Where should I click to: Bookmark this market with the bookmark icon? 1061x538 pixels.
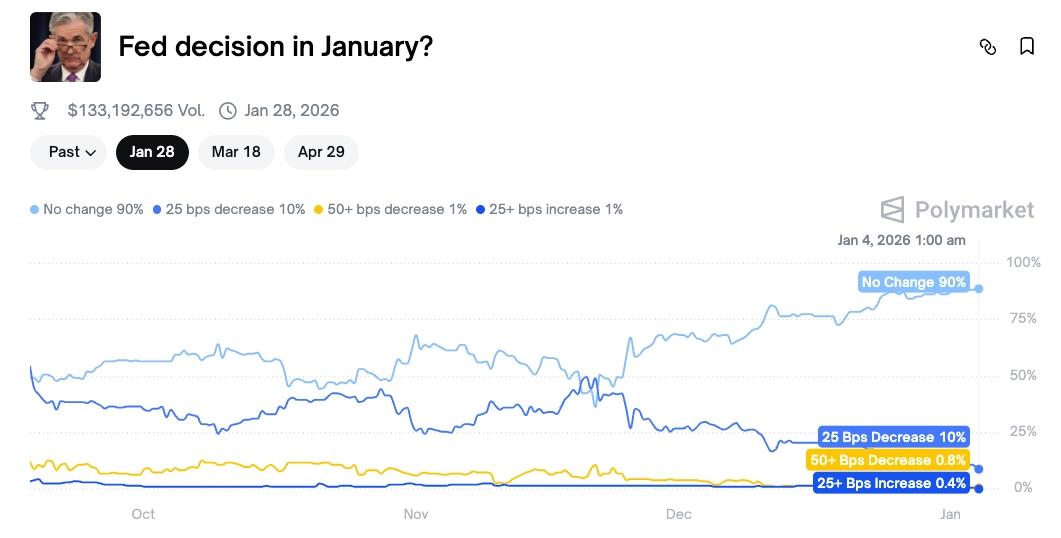[1027, 47]
